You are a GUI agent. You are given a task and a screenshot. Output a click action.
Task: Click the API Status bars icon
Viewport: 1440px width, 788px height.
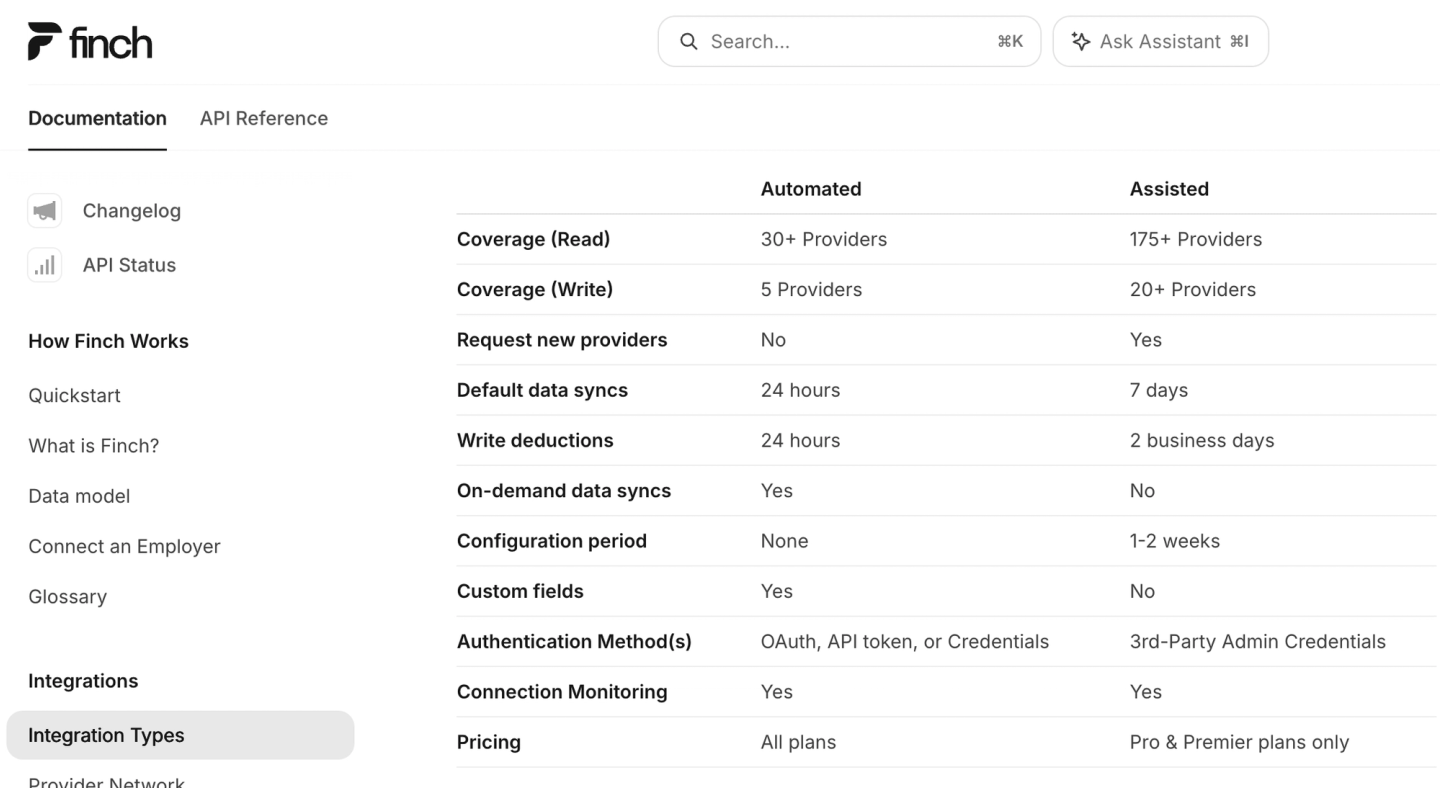point(44,265)
